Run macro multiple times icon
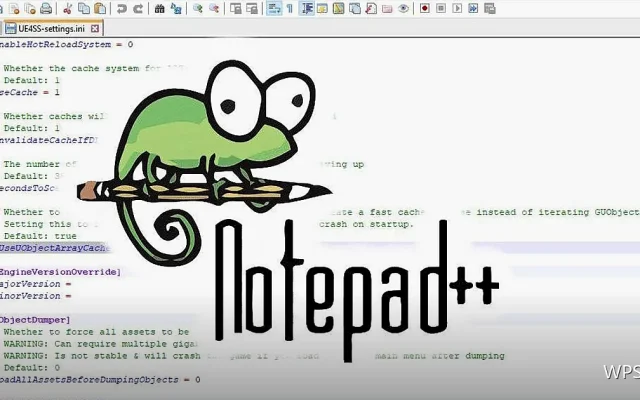The width and height of the screenshot is (640, 400). click(473, 8)
